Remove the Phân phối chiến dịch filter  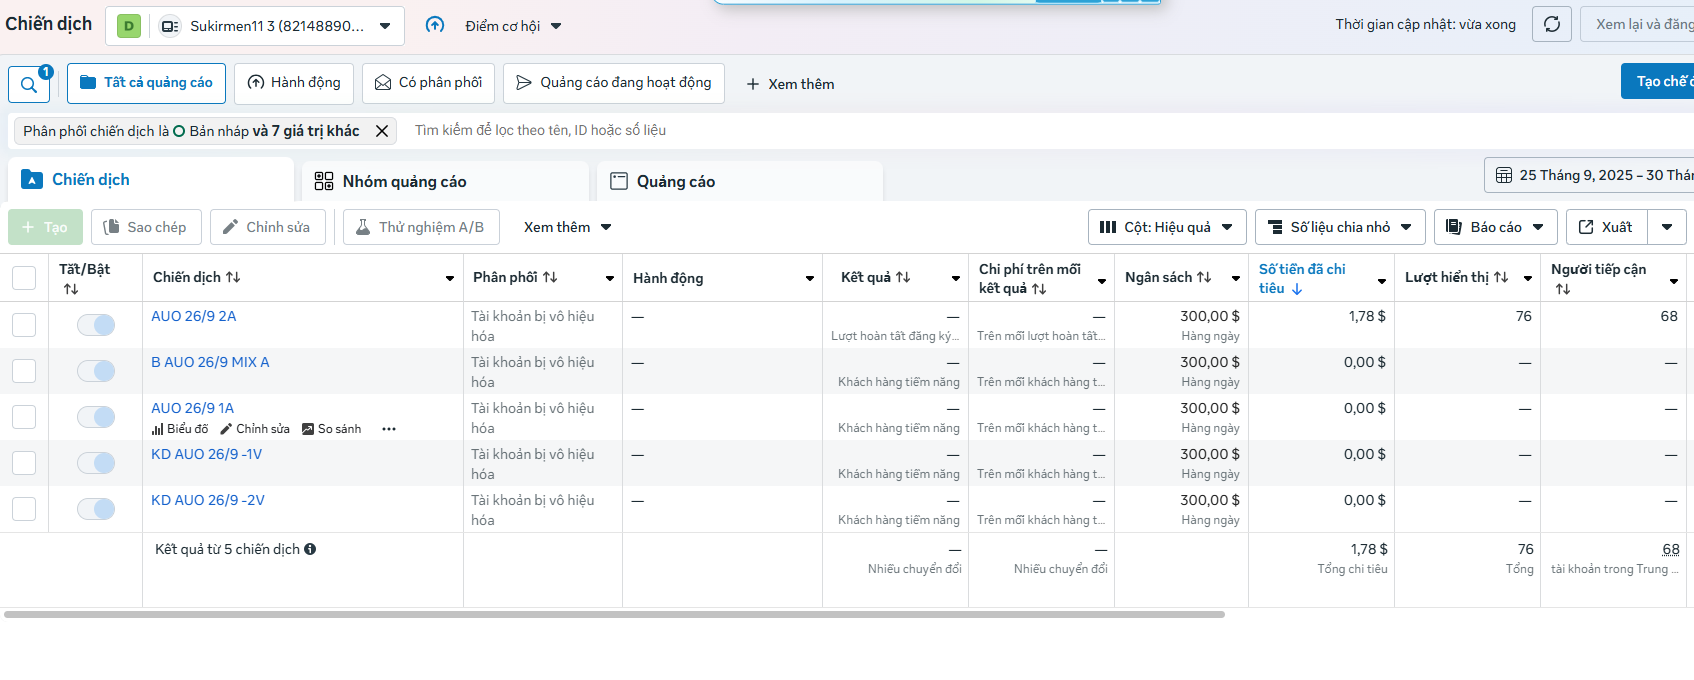[x=382, y=131]
